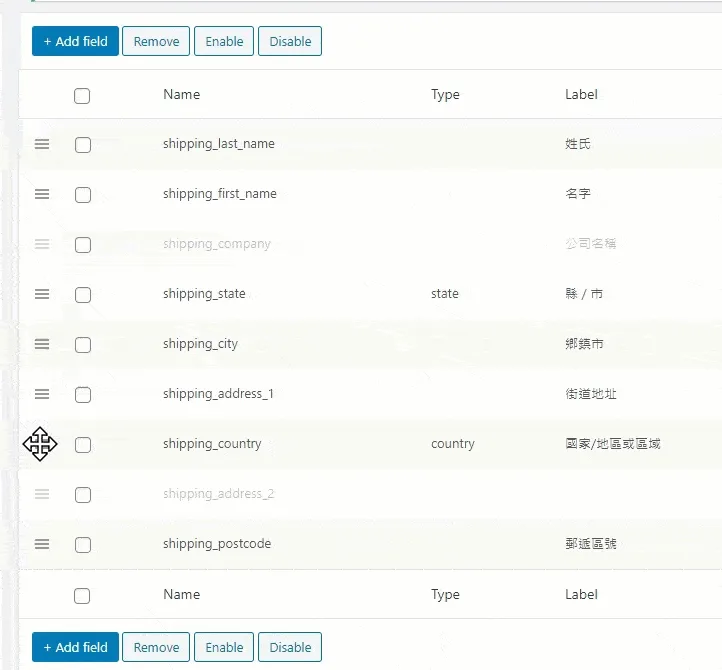Click the 'shipping_country' field name
722x670 pixels.
[212, 444]
